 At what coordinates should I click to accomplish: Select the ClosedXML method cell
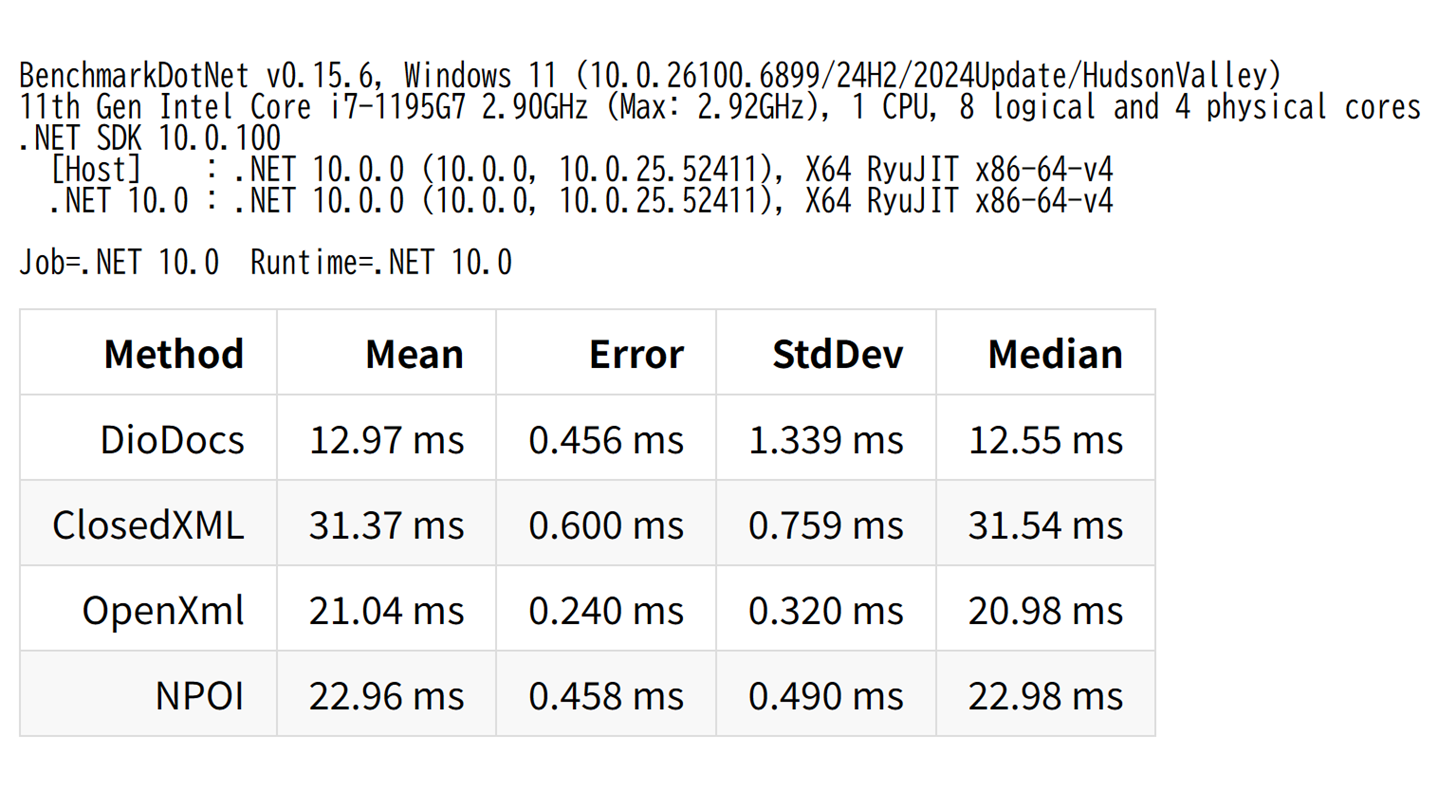click(148, 525)
